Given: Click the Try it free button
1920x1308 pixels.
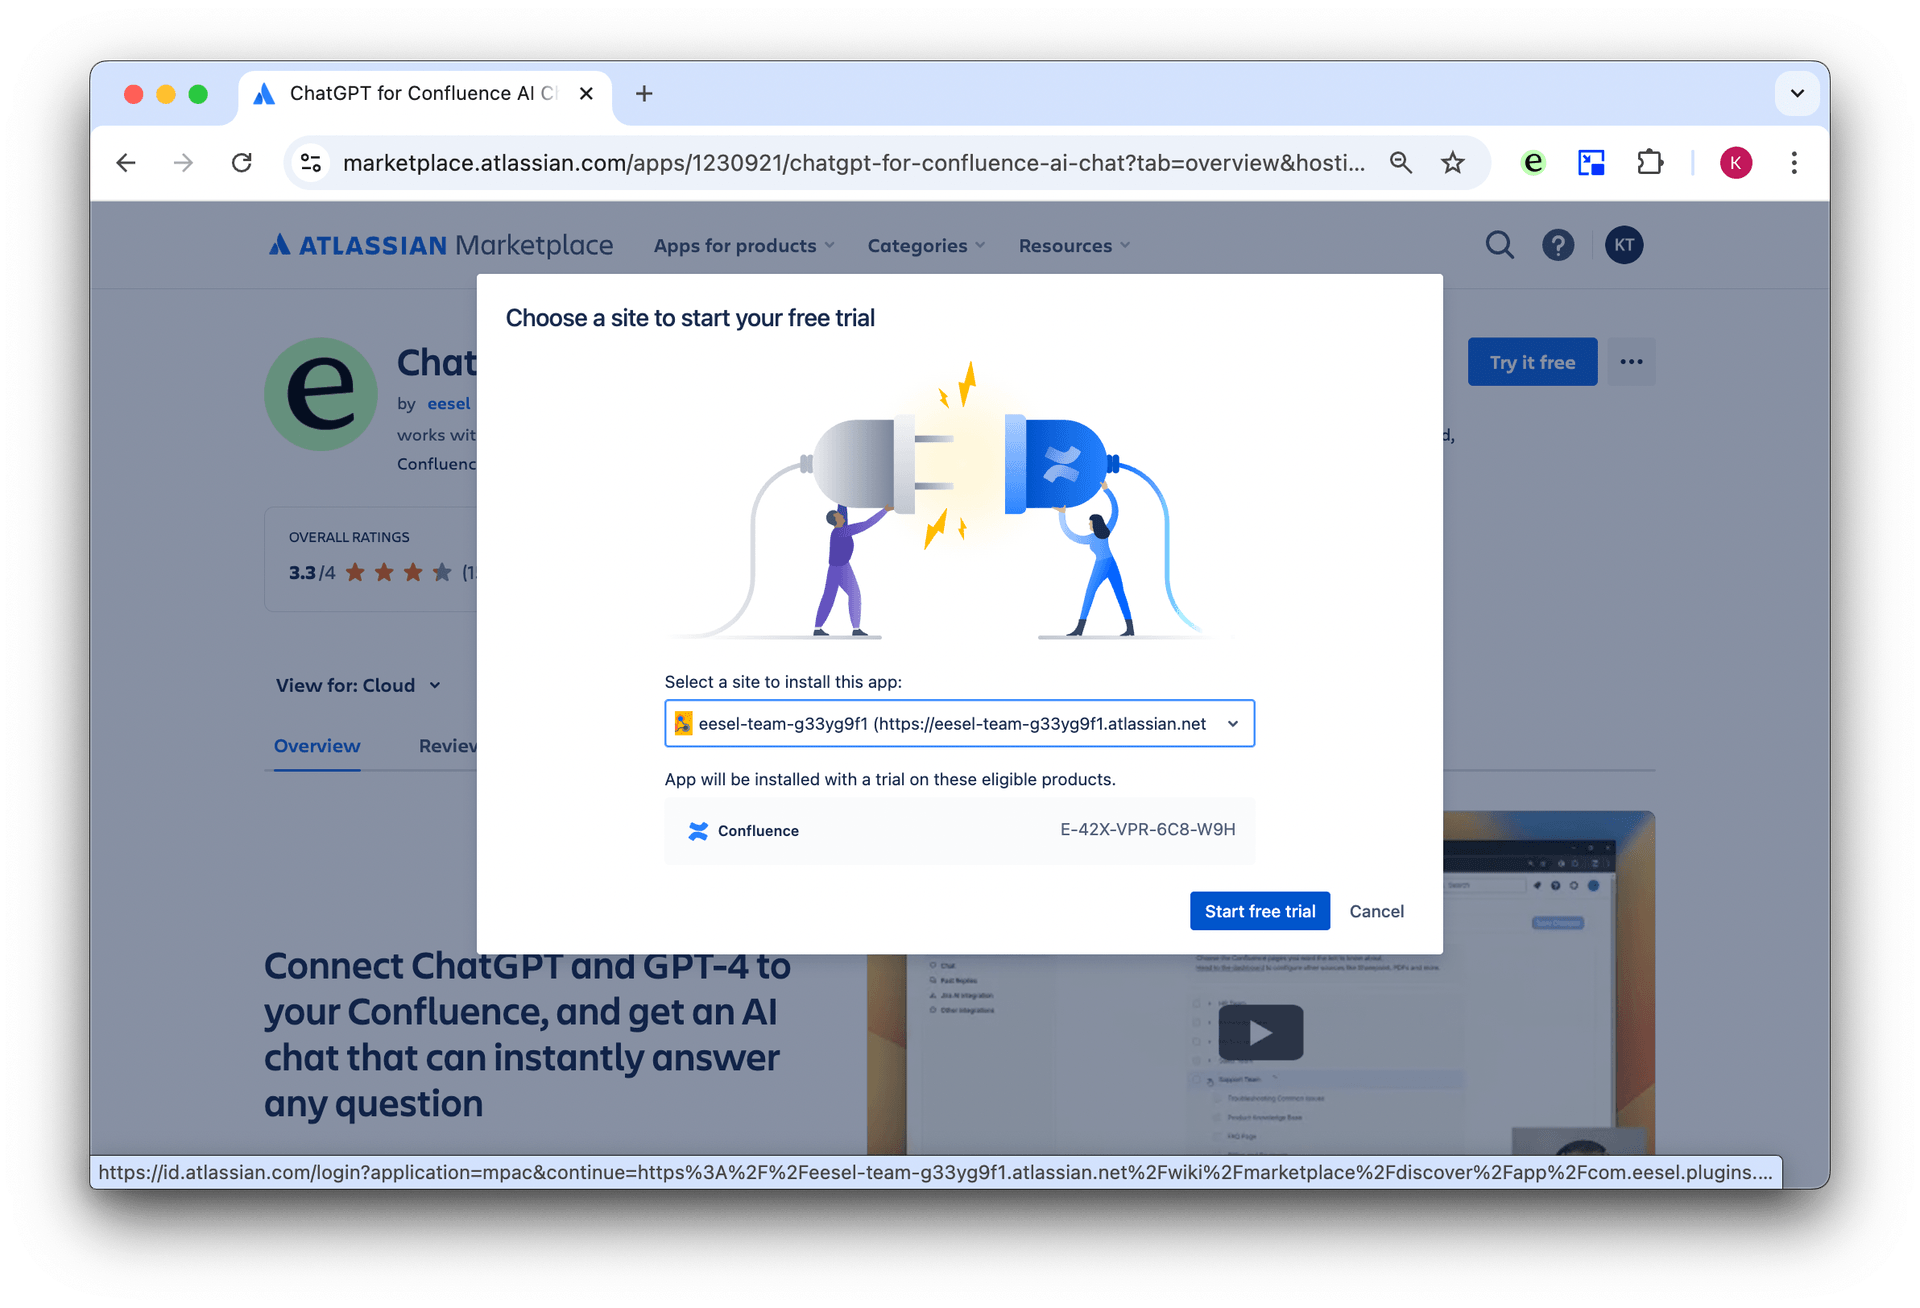Looking at the screenshot, I should pos(1532,362).
